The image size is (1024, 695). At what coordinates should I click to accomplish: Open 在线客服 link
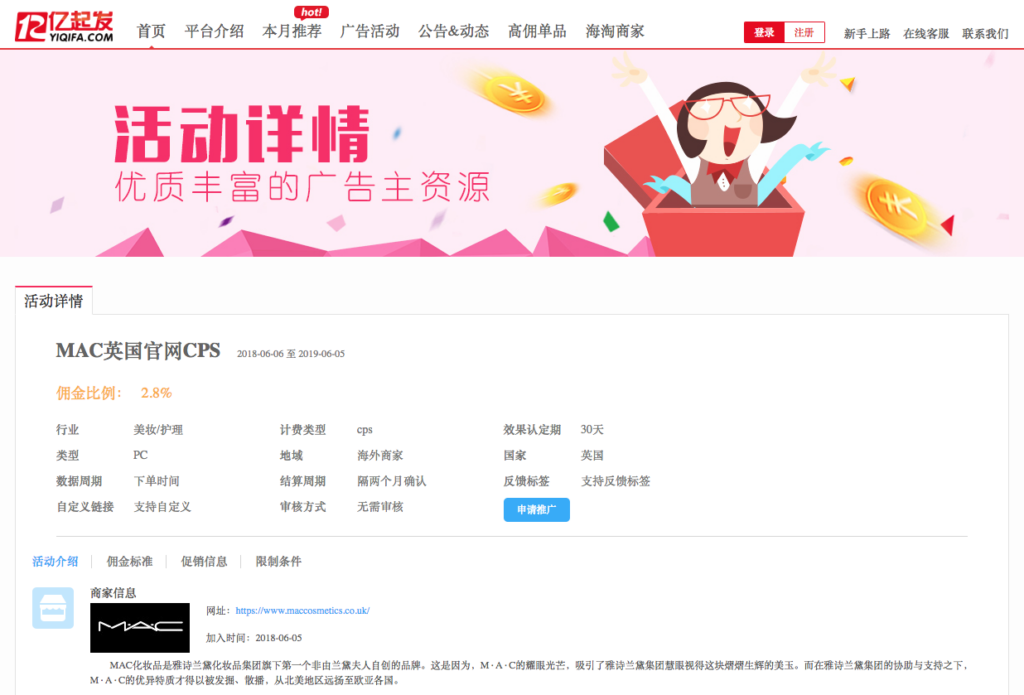926,33
